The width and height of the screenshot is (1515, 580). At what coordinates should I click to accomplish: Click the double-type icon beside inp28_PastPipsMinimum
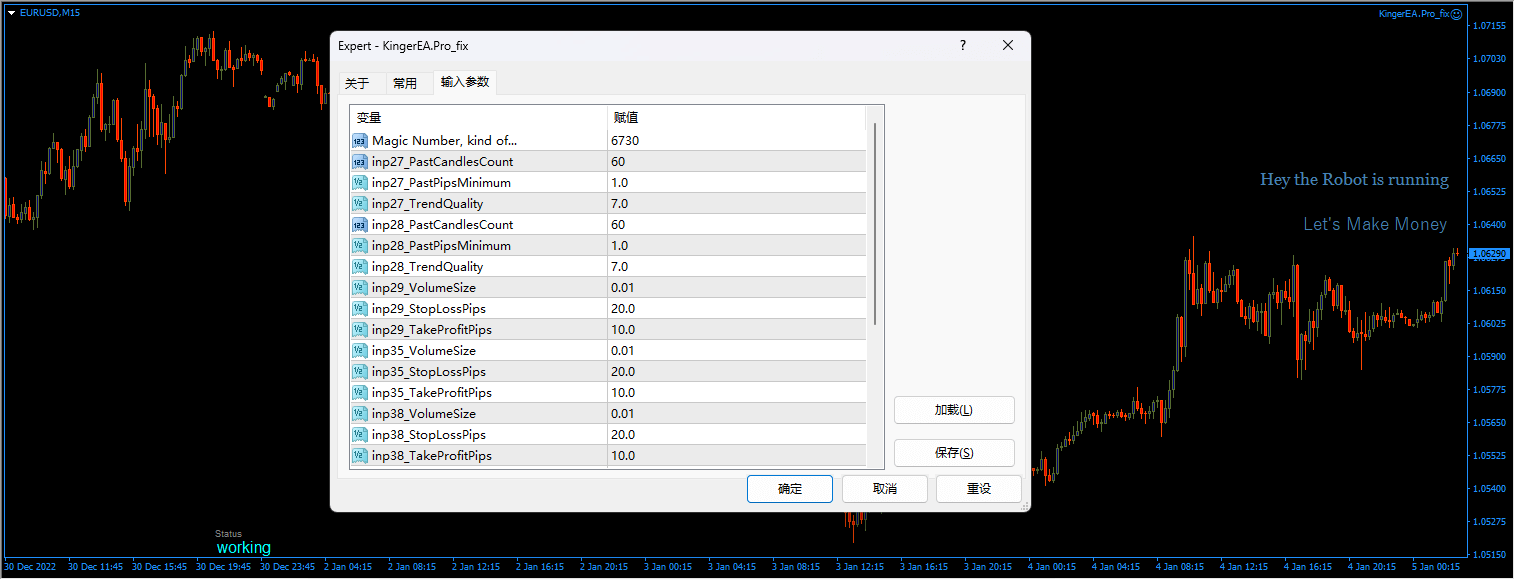point(360,246)
